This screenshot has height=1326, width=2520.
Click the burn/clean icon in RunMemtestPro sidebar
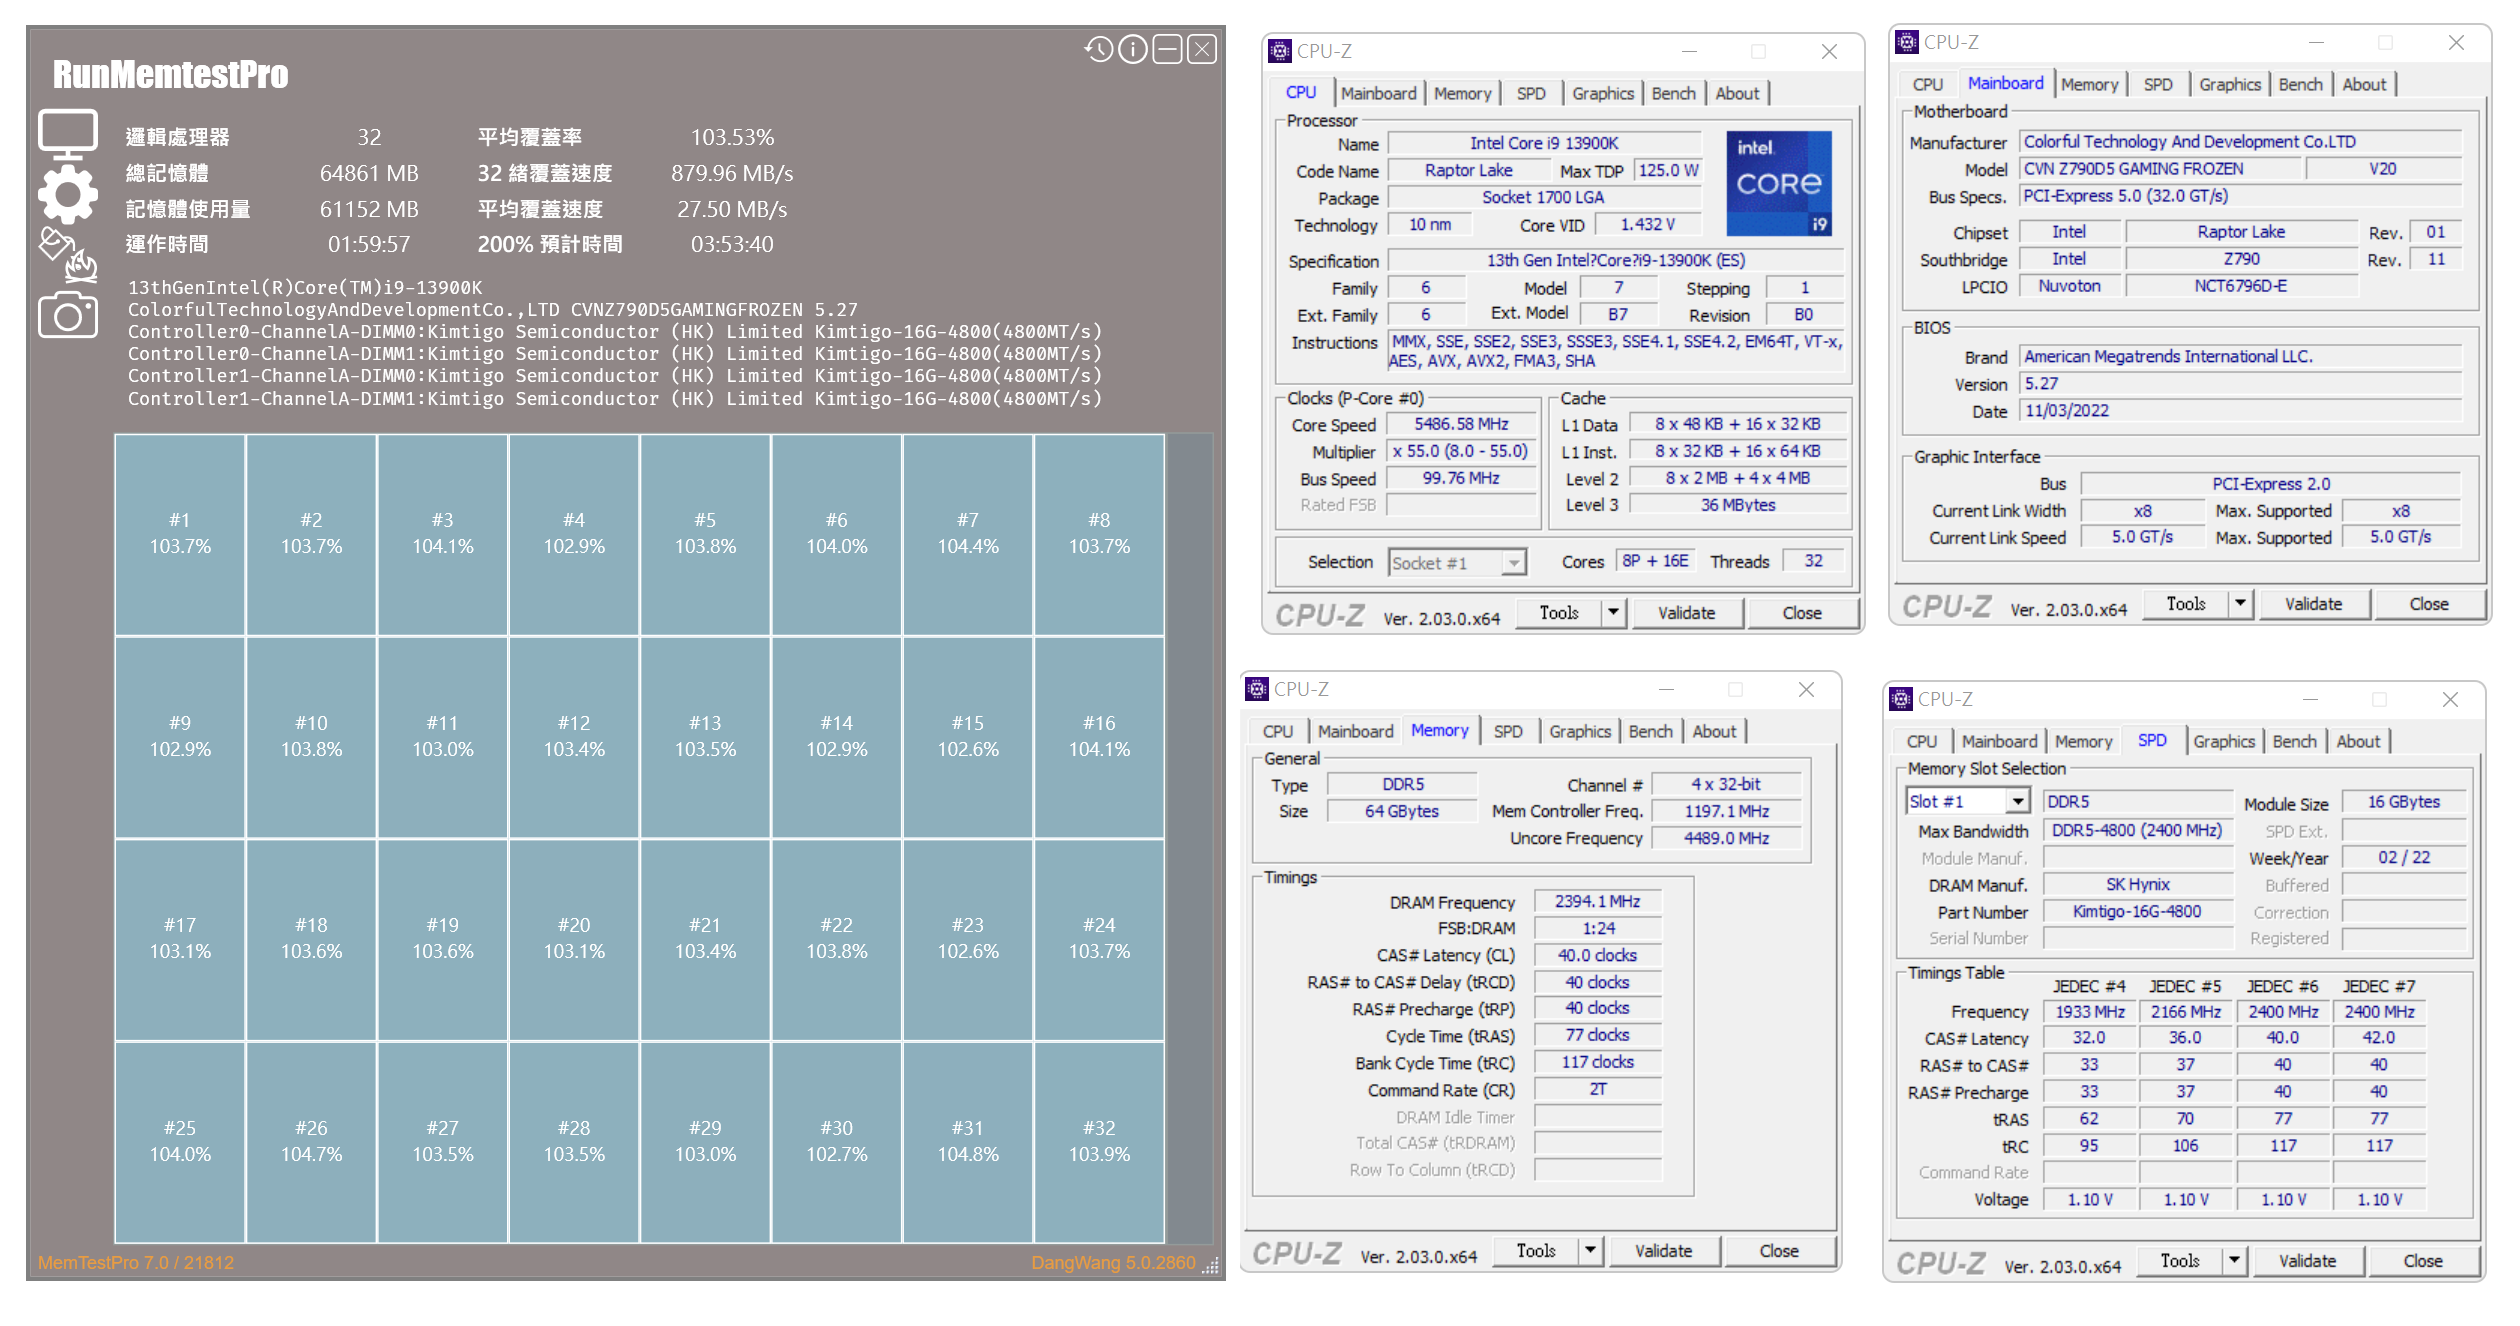[67, 255]
